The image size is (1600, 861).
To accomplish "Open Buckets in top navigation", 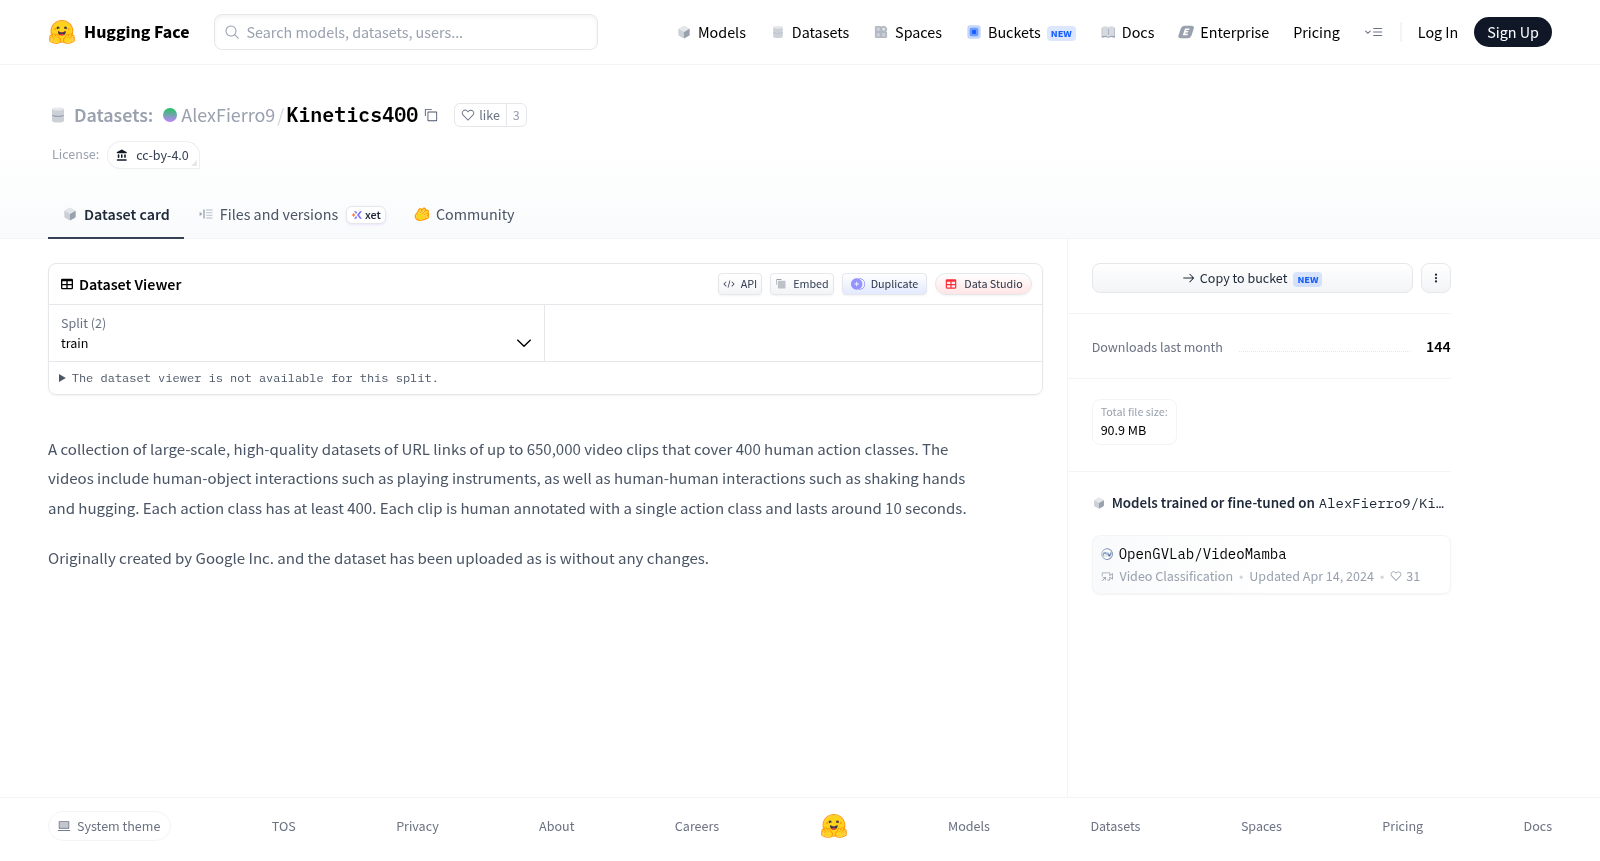I will [1021, 32].
